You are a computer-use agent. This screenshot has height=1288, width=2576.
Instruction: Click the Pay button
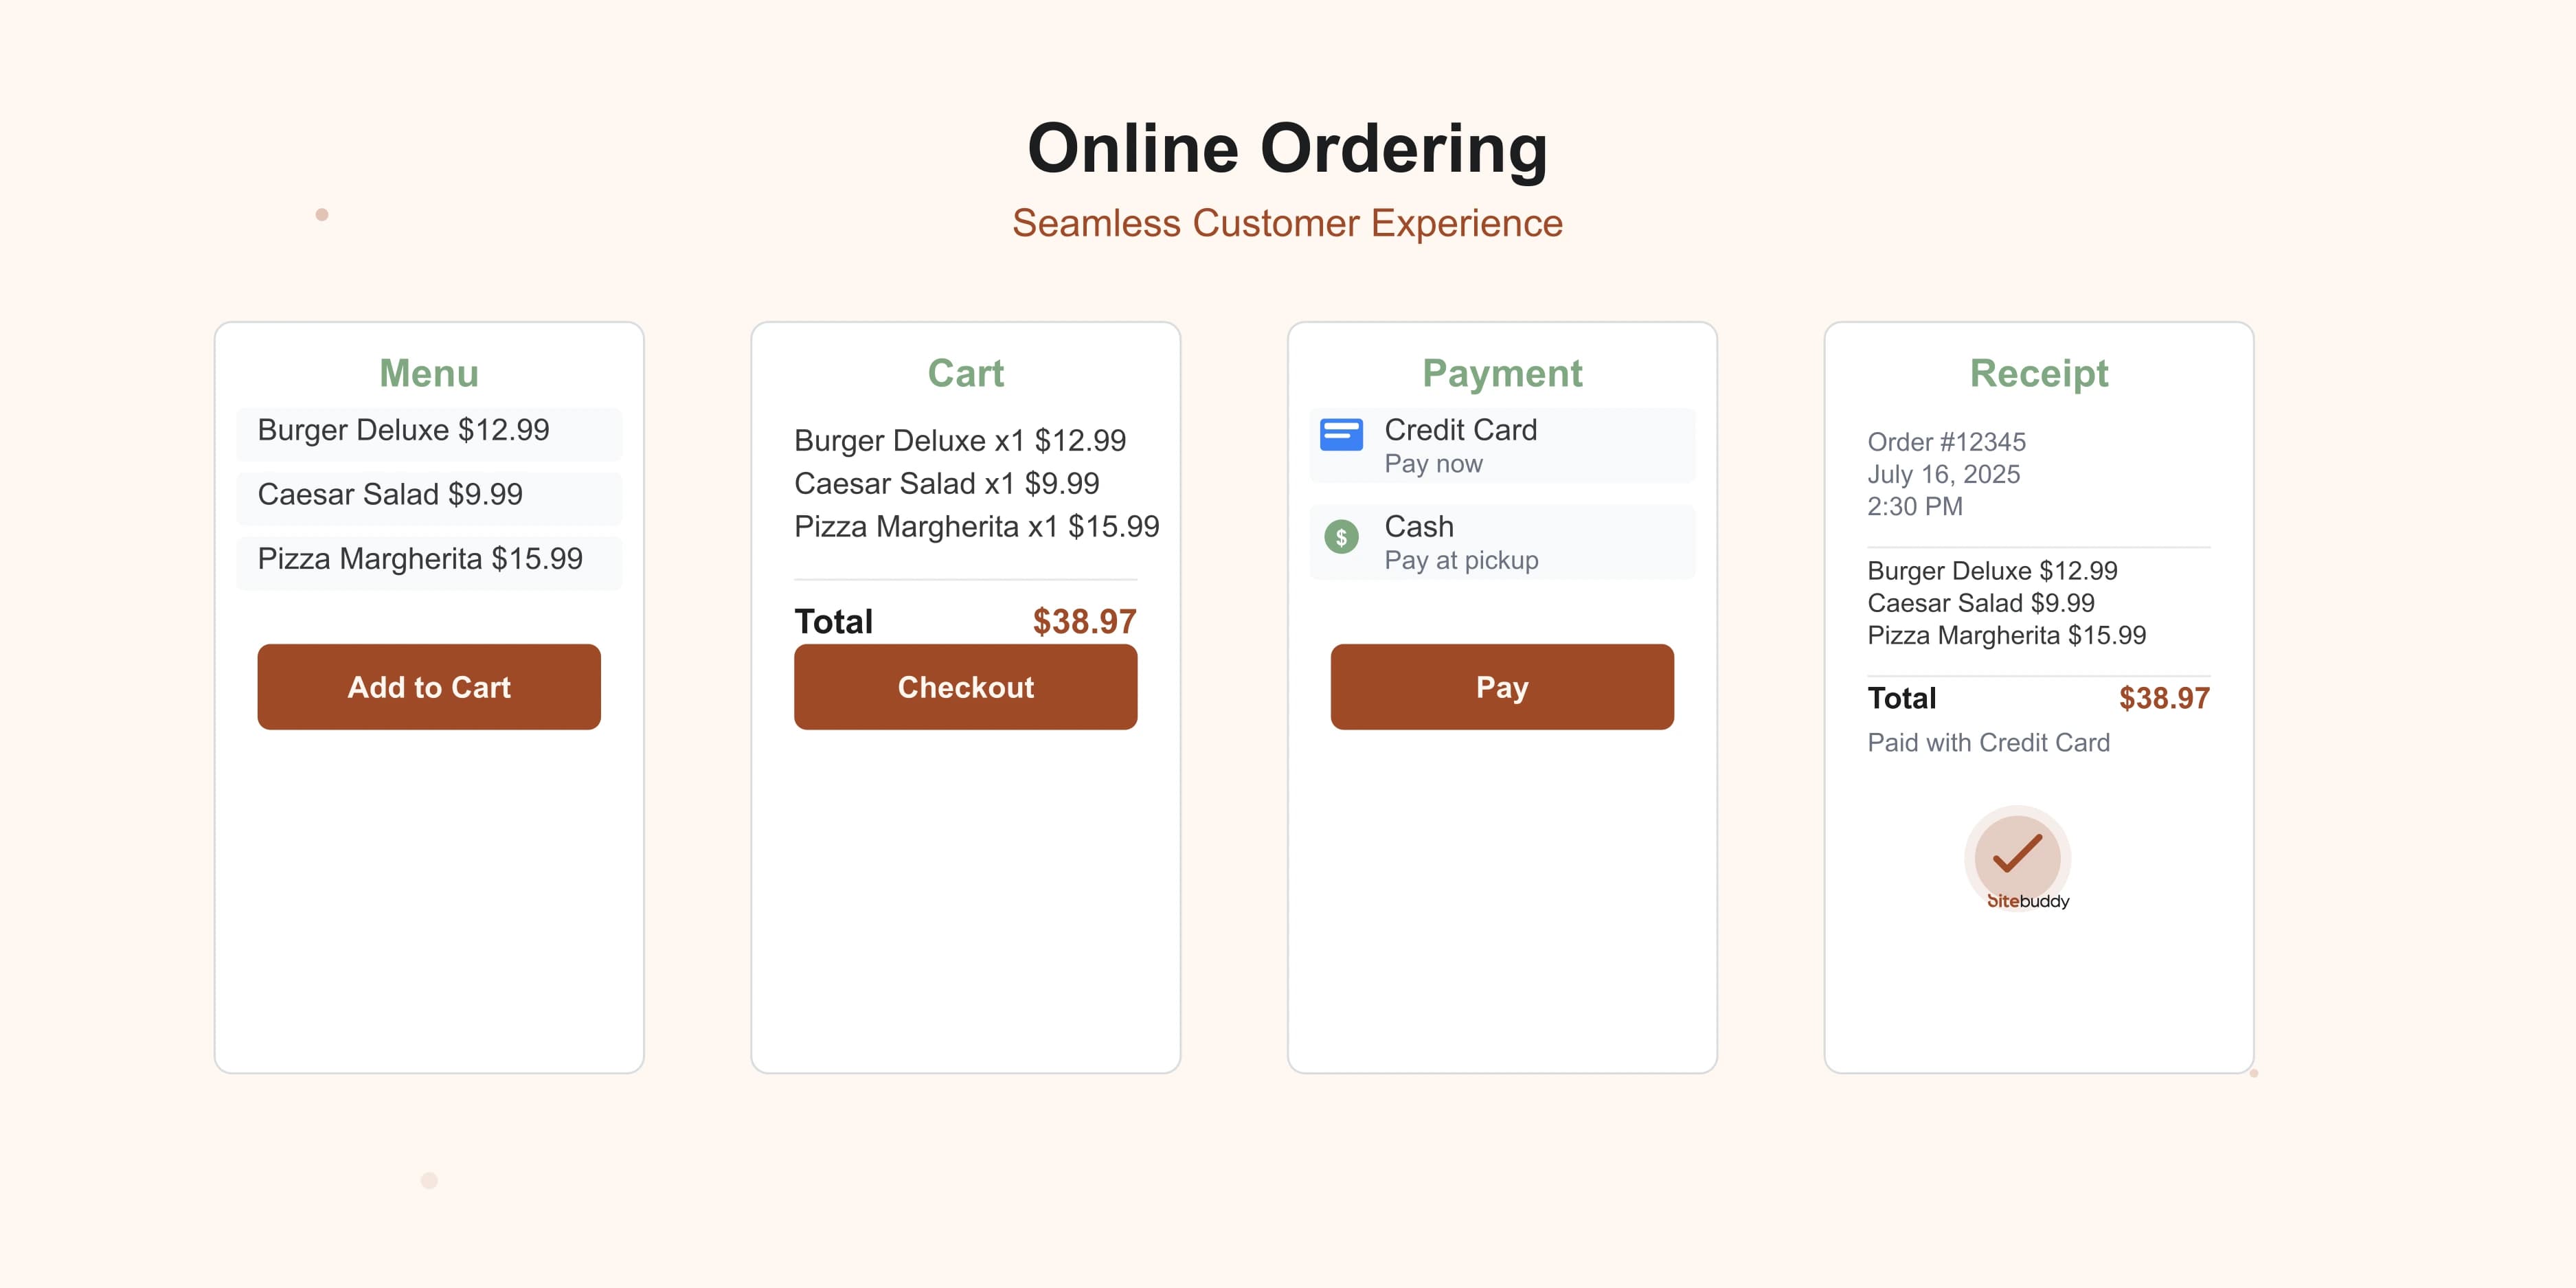1501,687
